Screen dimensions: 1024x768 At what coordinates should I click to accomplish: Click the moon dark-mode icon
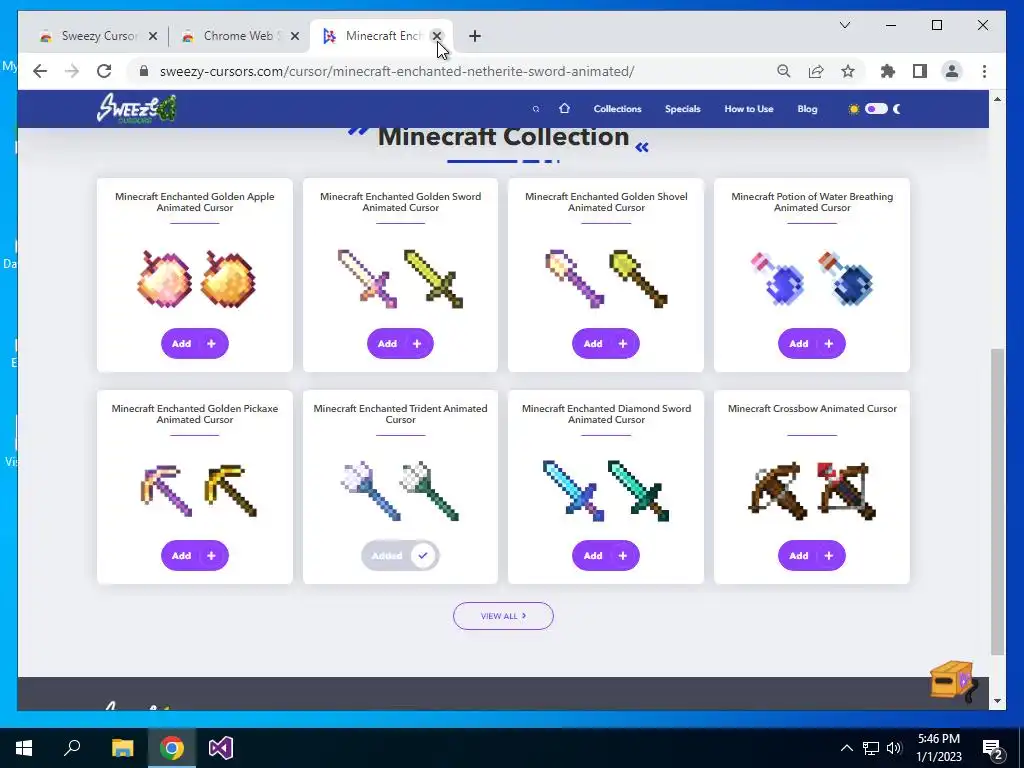click(x=897, y=109)
